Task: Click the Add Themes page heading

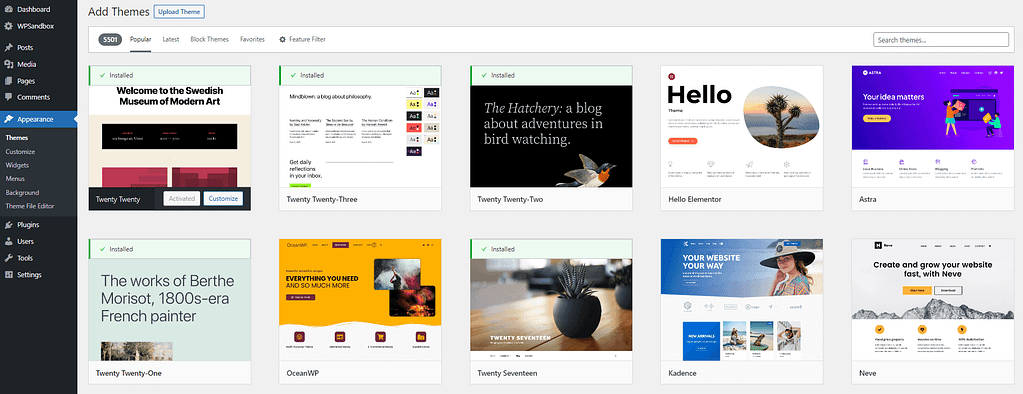Action: (119, 12)
